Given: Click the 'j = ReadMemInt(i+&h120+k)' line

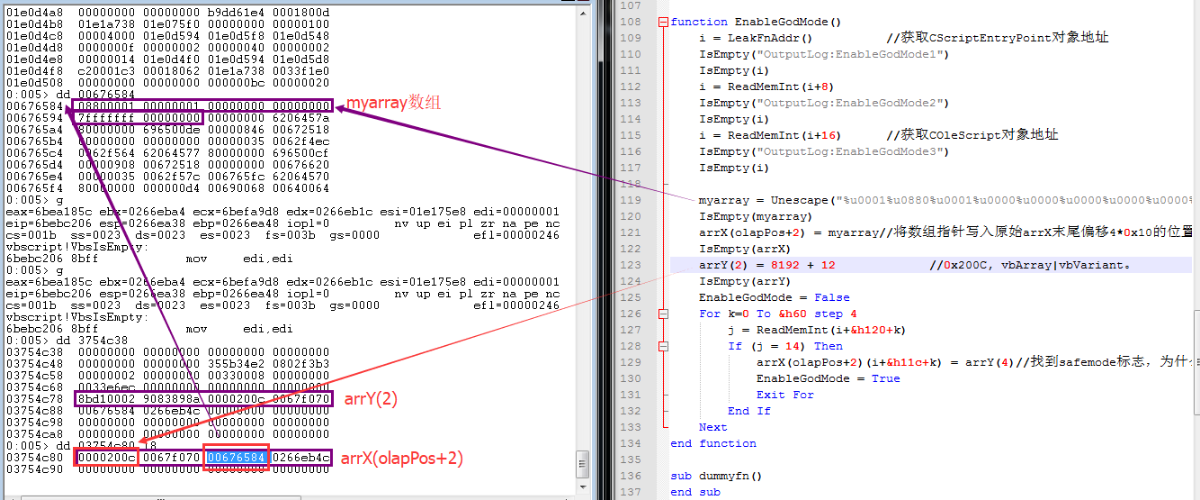Looking at the screenshot, I should 817,329.
